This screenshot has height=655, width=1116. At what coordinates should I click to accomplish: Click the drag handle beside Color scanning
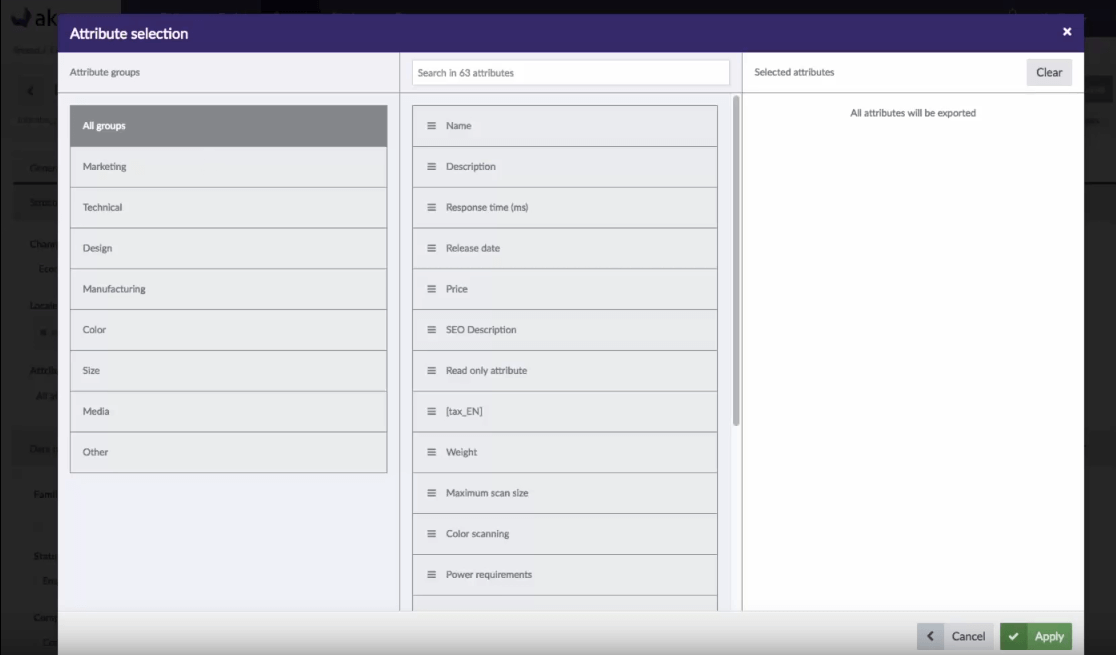click(431, 534)
